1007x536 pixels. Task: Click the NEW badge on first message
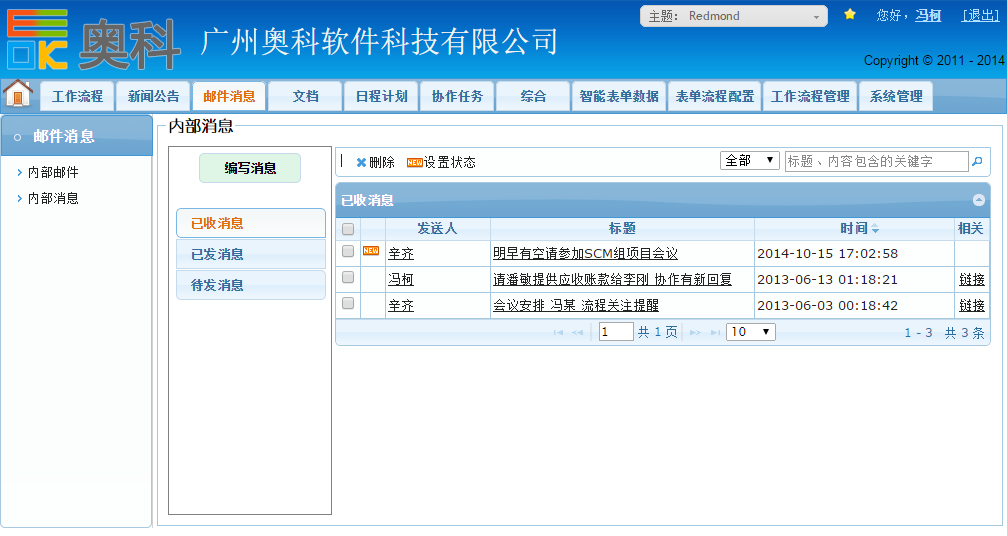[x=371, y=251]
